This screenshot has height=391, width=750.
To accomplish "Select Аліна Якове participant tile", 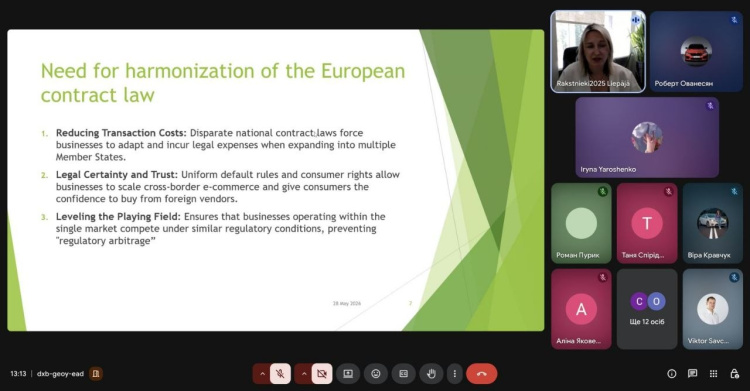I will tap(581, 309).
